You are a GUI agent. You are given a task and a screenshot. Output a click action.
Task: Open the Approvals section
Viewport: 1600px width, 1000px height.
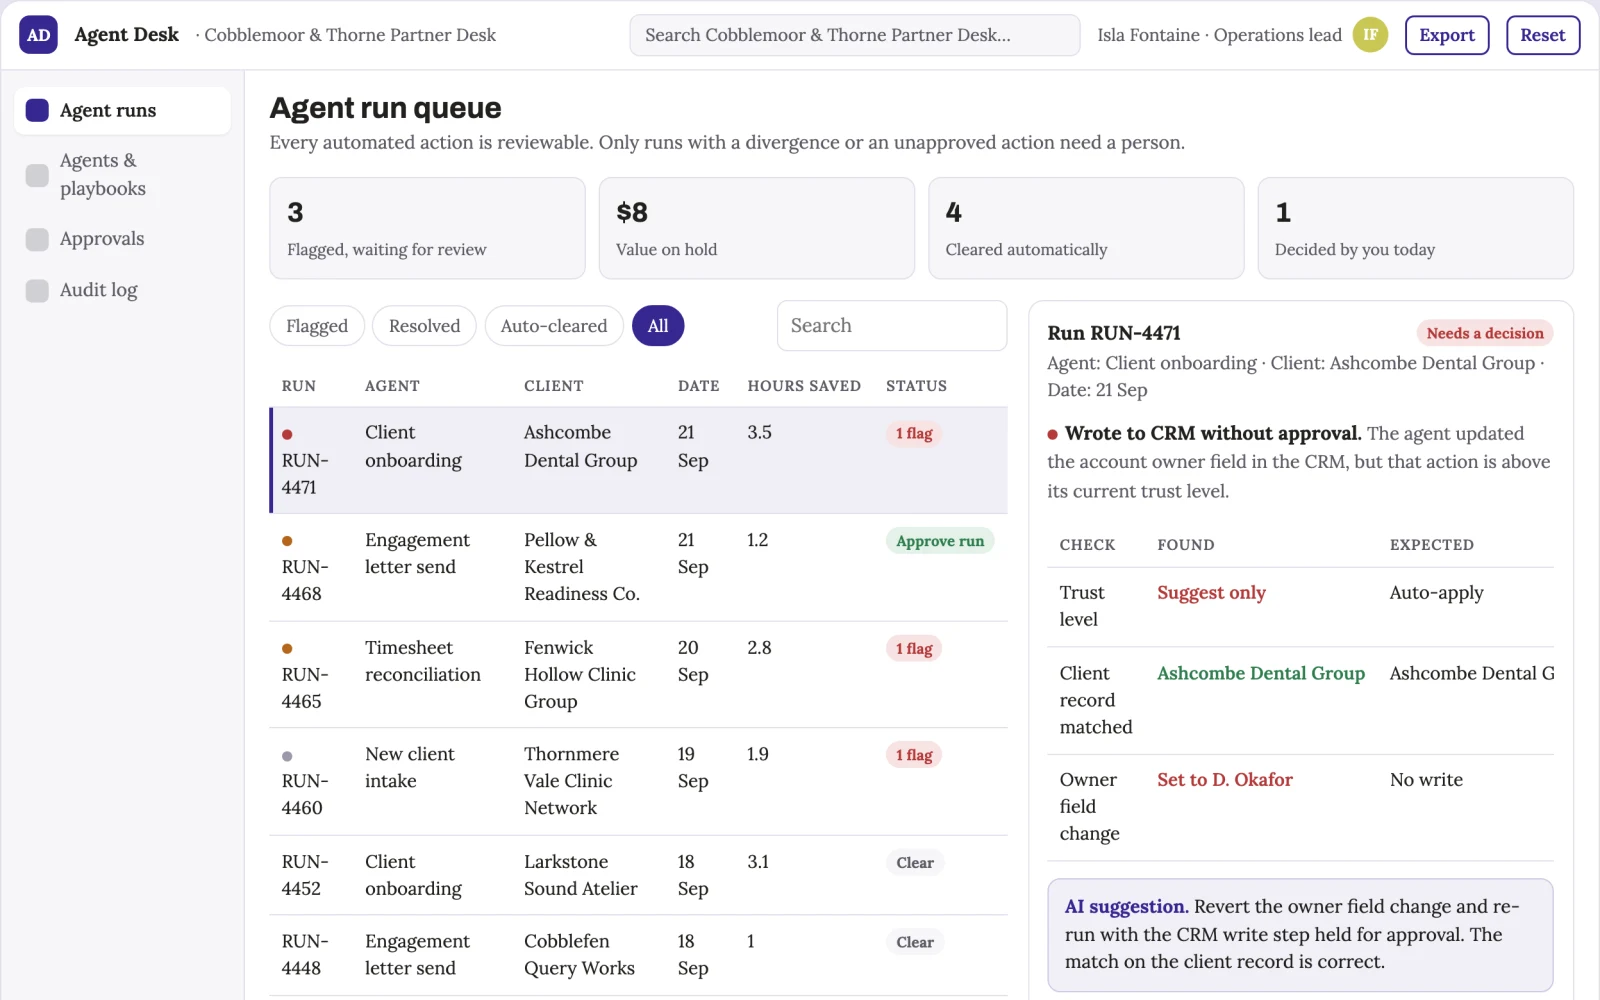pyautogui.click(x=122, y=239)
